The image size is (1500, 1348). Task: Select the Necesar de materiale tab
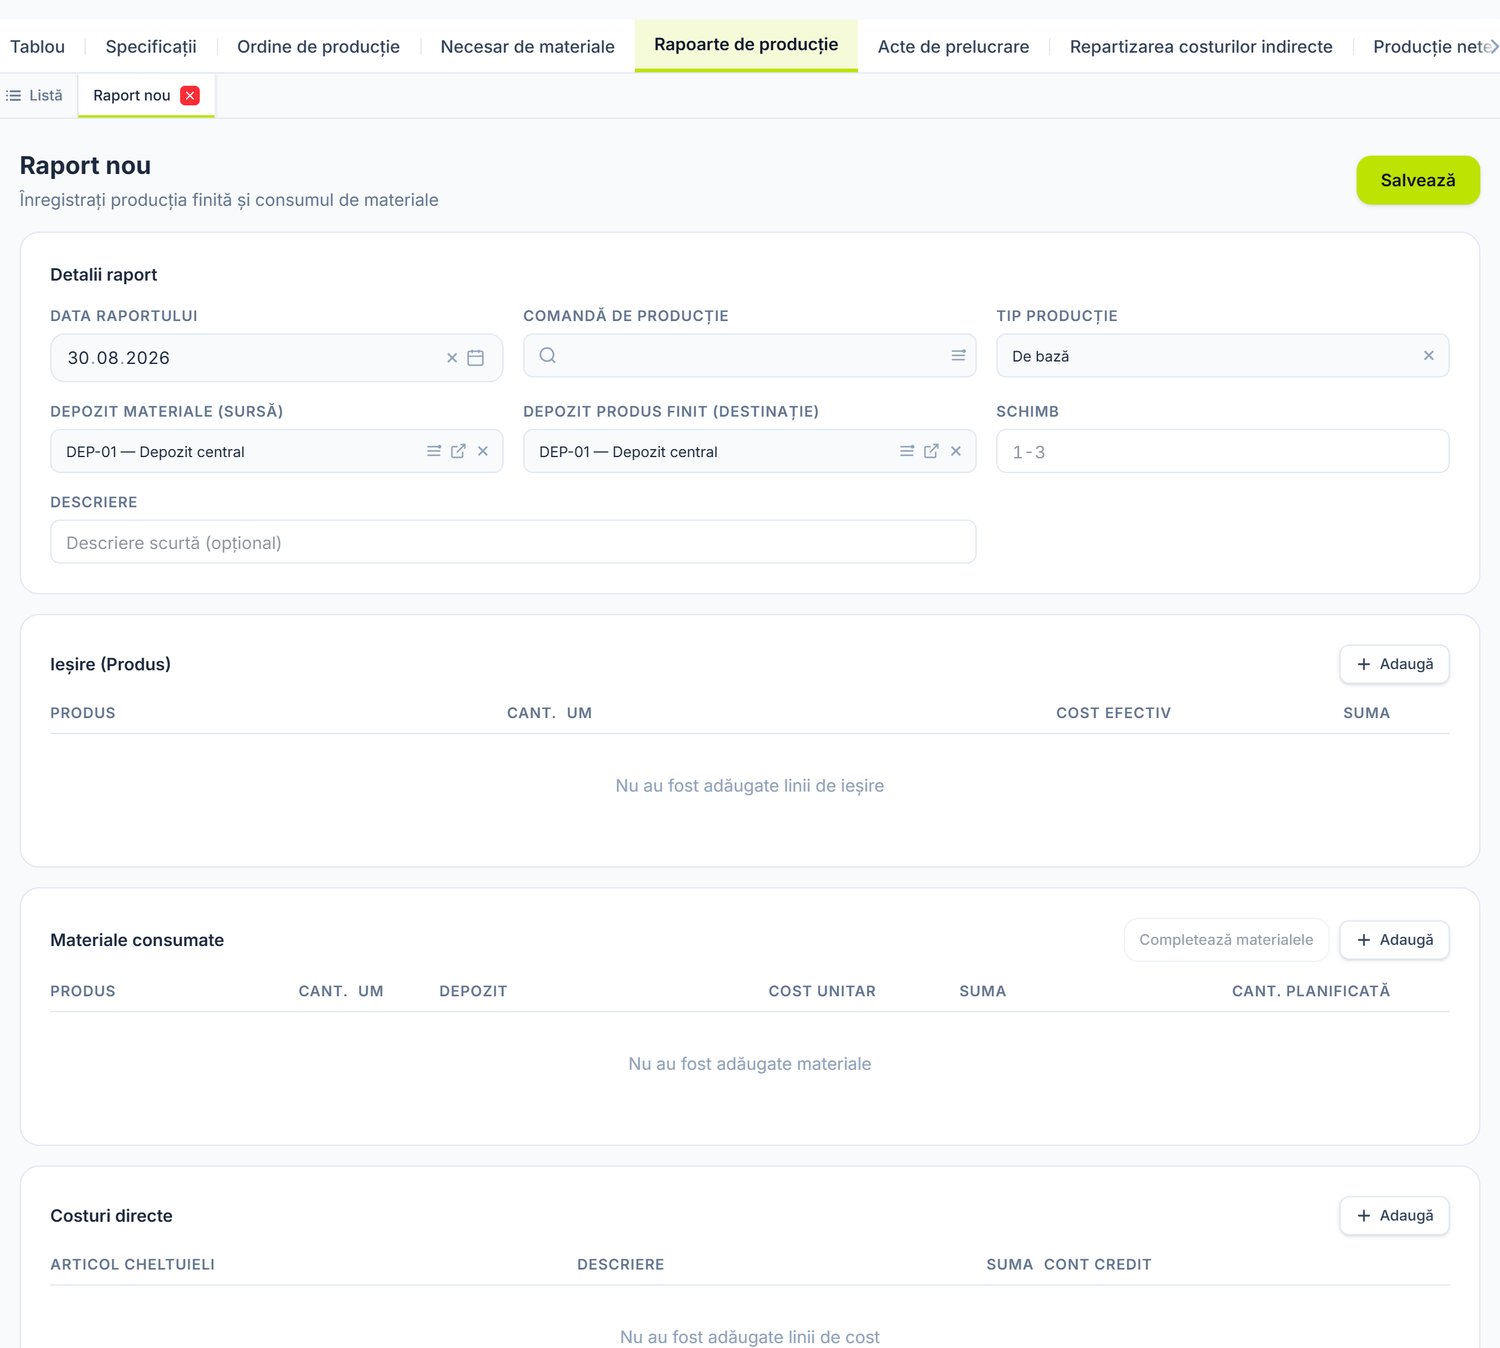pyautogui.click(x=528, y=46)
